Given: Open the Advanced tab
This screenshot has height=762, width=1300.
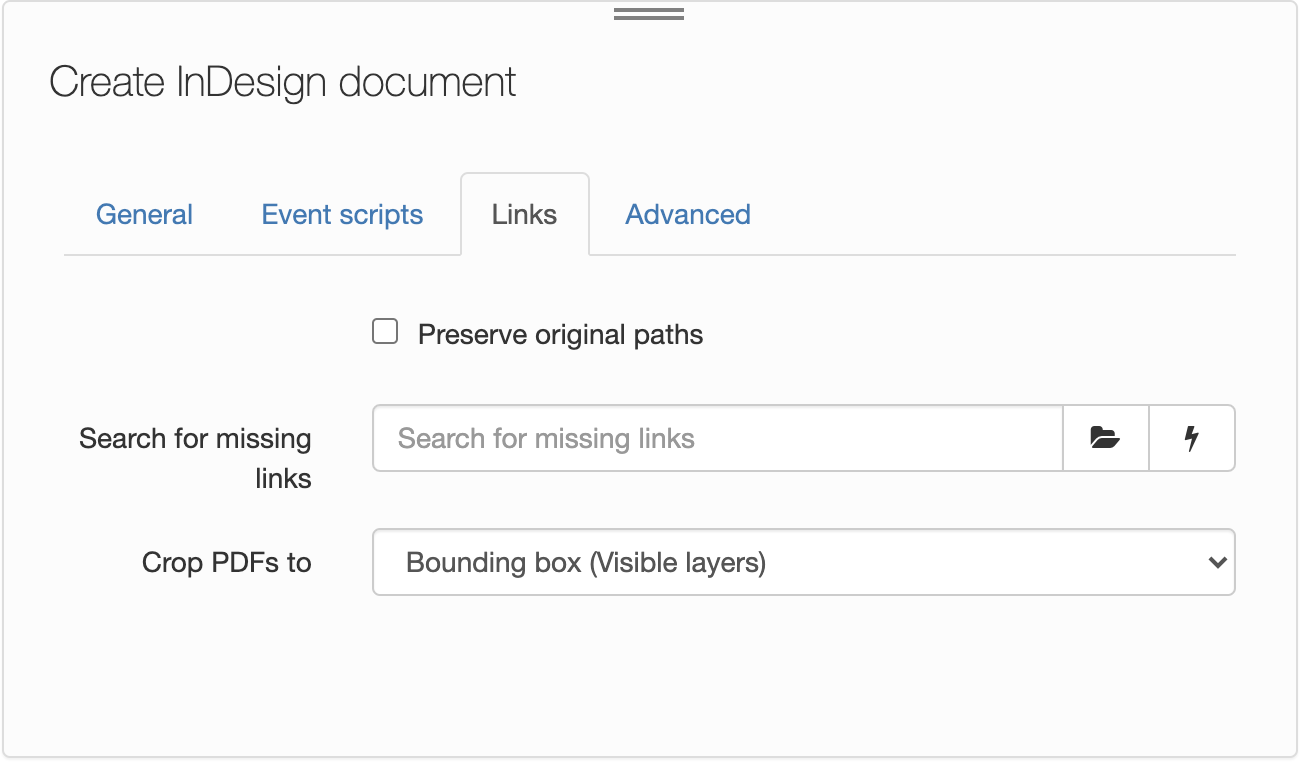Looking at the screenshot, I should (688, 215).
